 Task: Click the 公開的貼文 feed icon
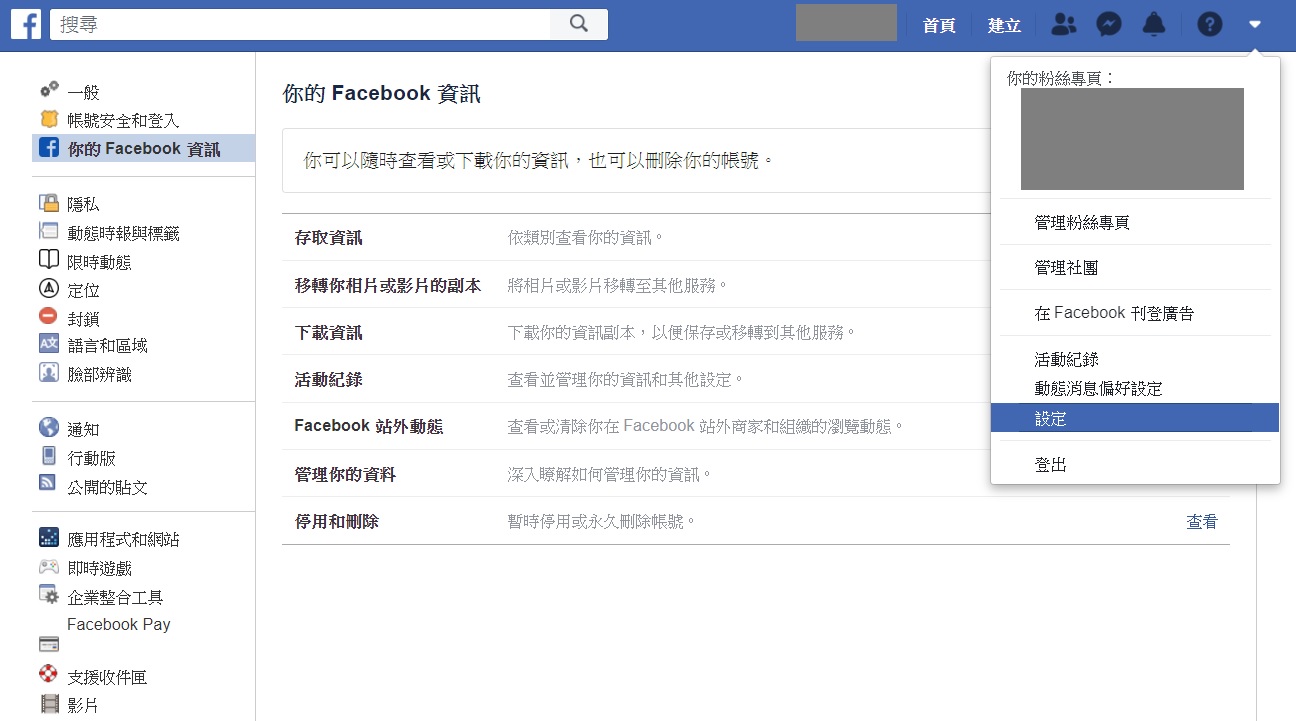[48, 483]
